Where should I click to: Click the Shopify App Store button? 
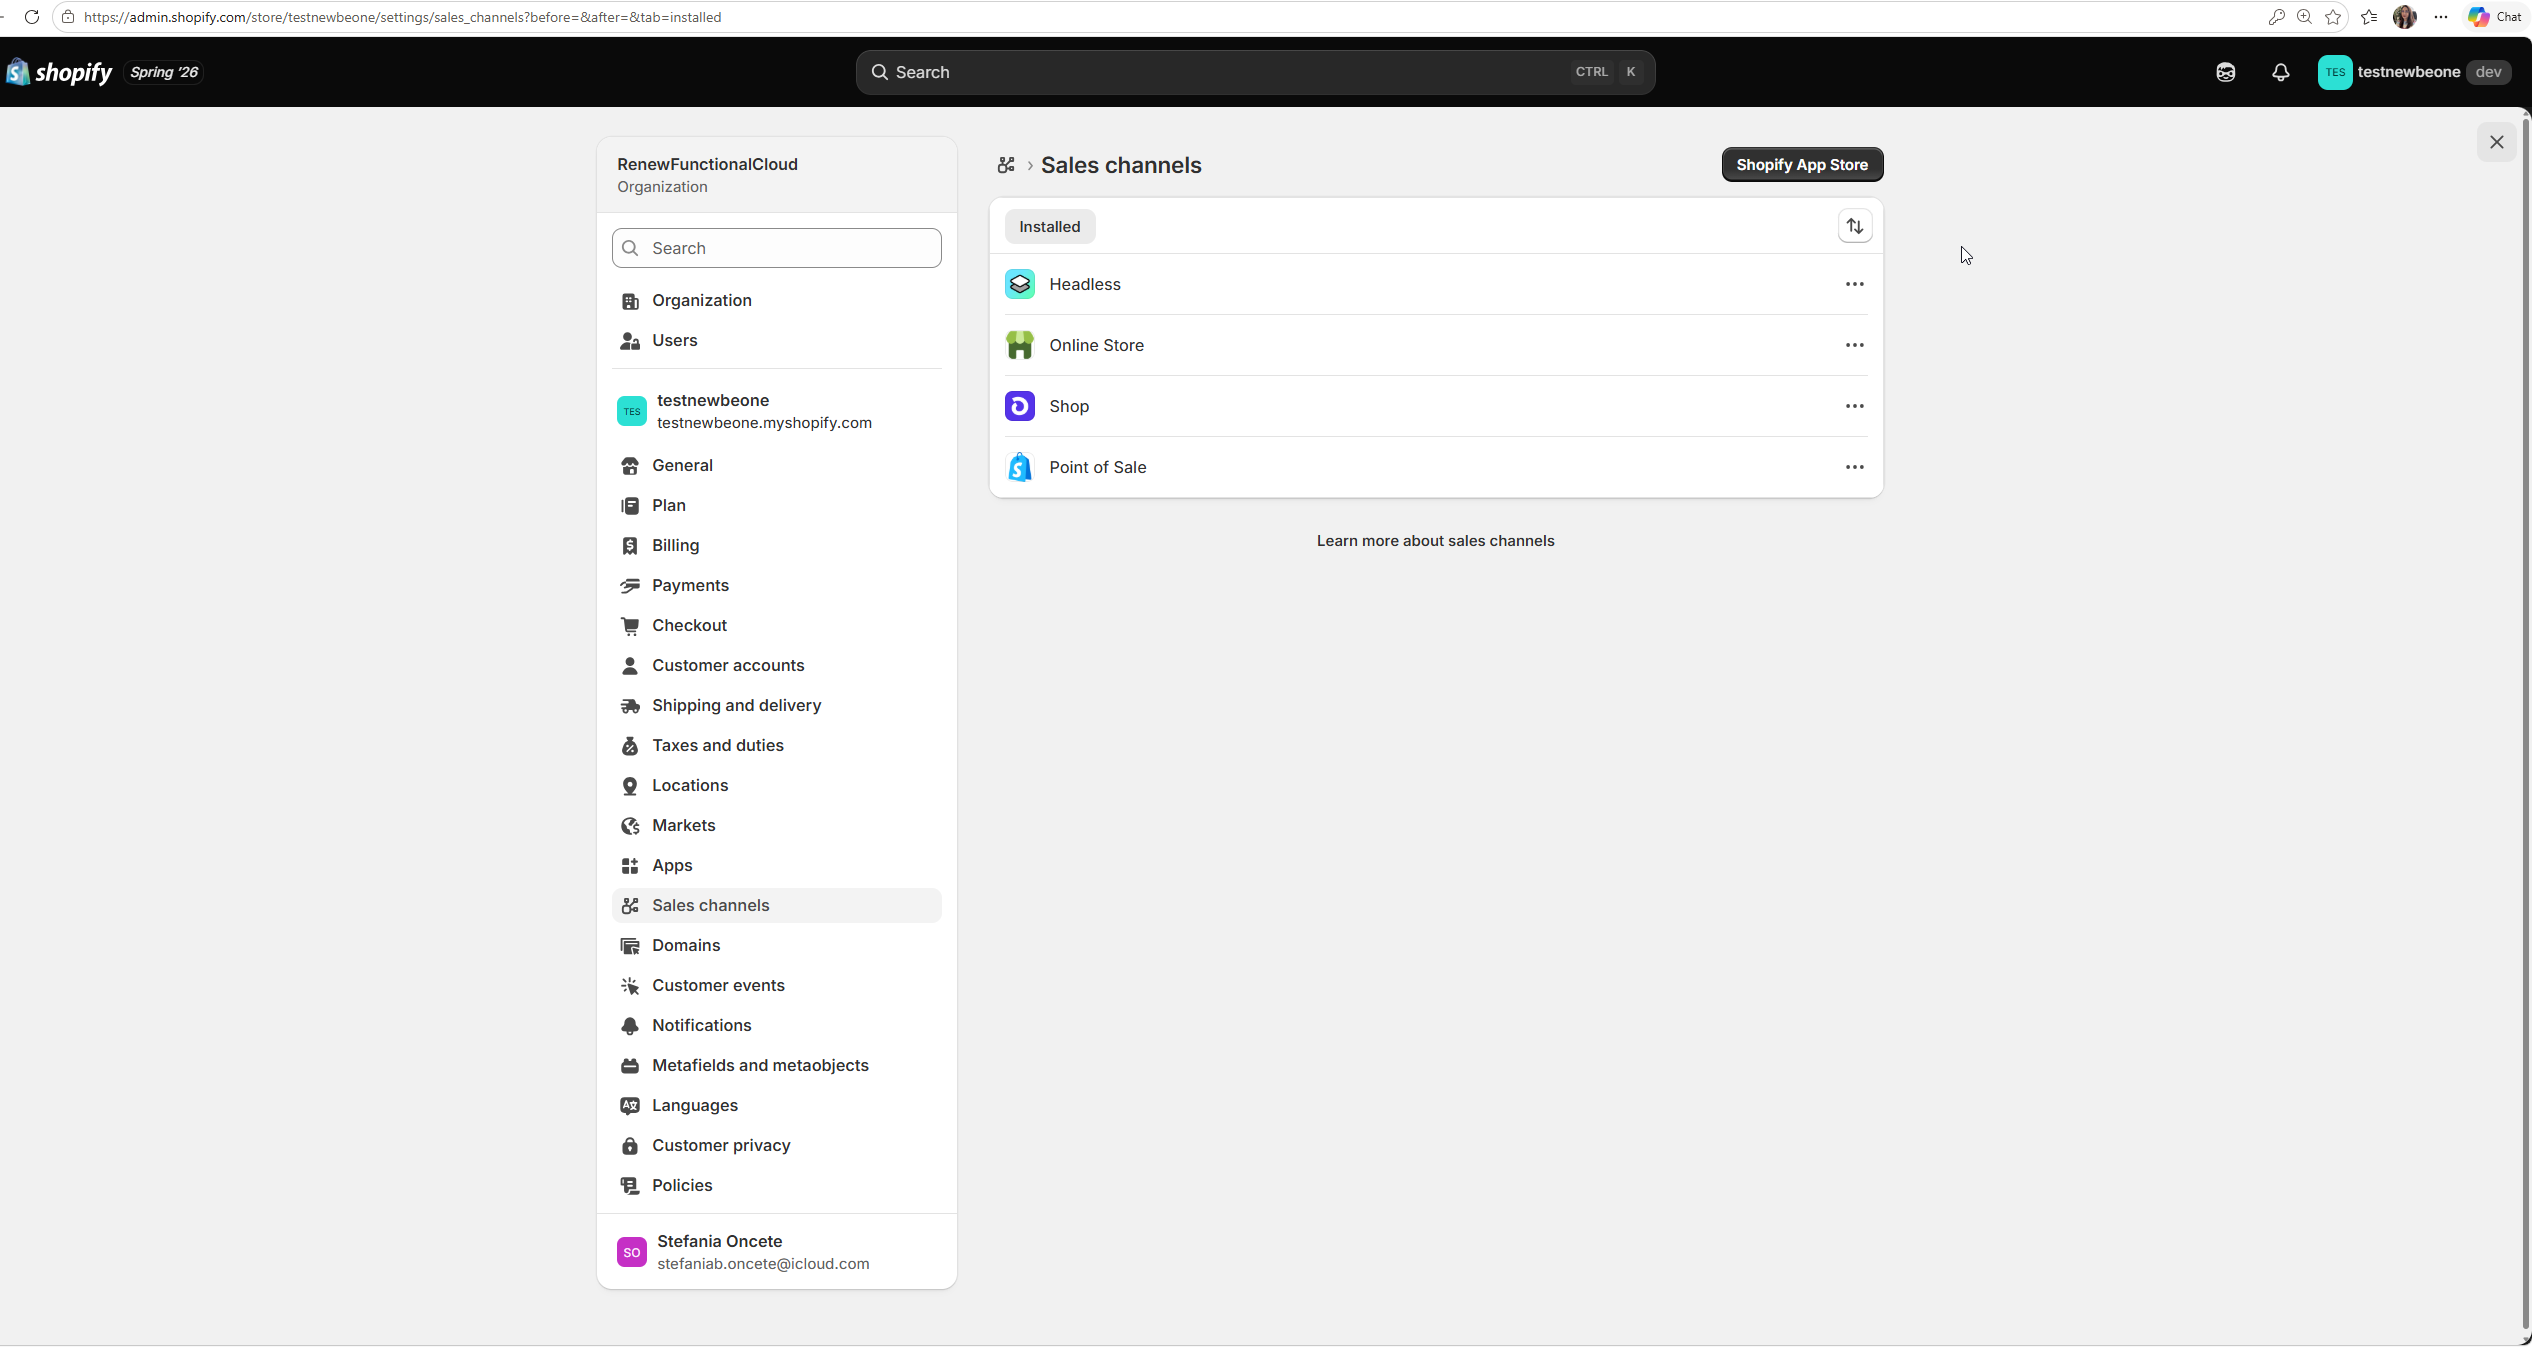1802,165
